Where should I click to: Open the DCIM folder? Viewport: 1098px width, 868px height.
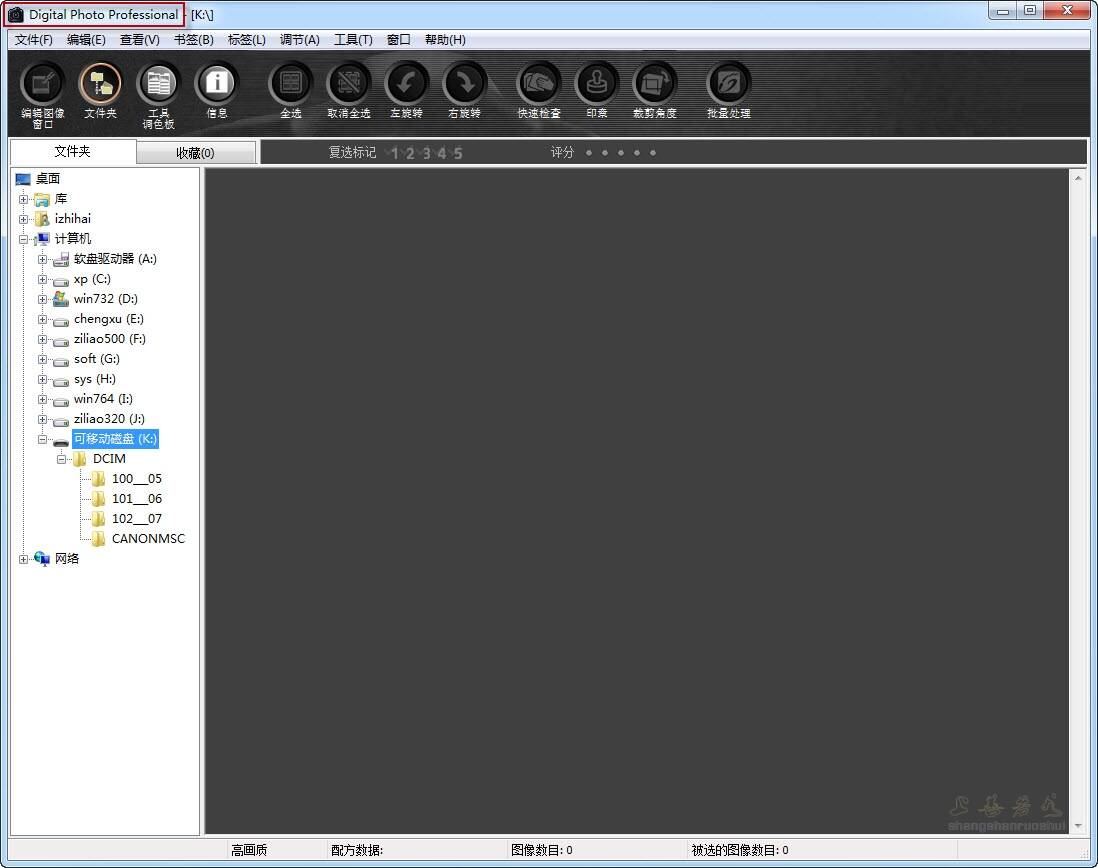coord(109,458)
